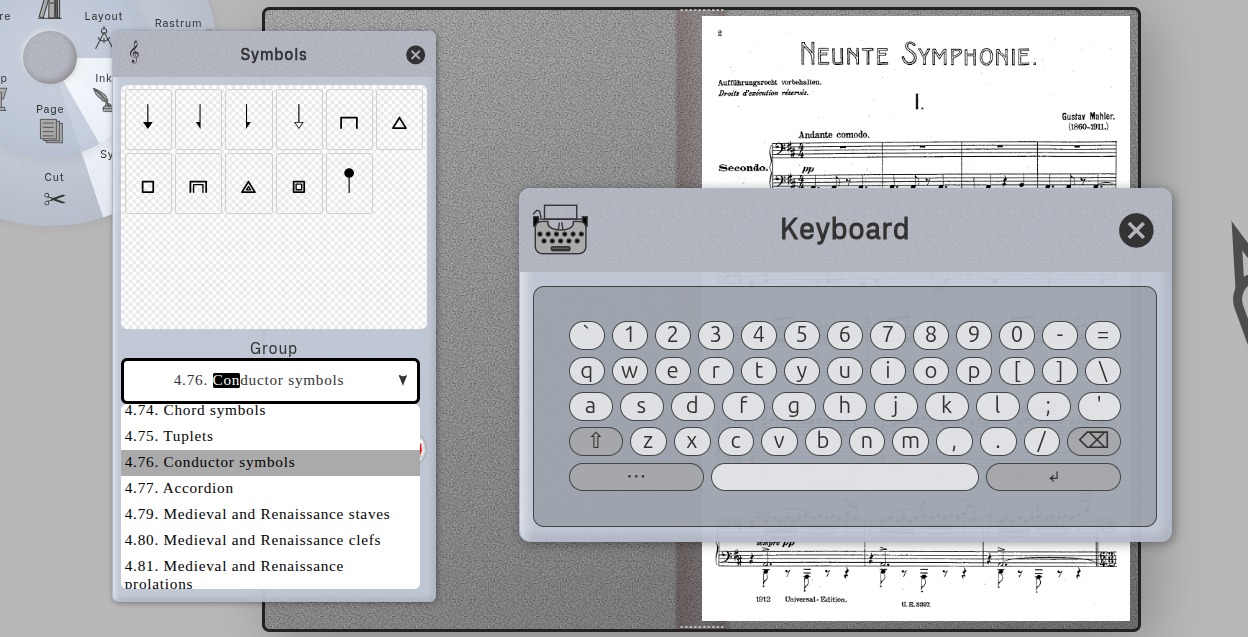1248x637 pixels.
Task: Click the round hub of radial menu
Action: 50,57
